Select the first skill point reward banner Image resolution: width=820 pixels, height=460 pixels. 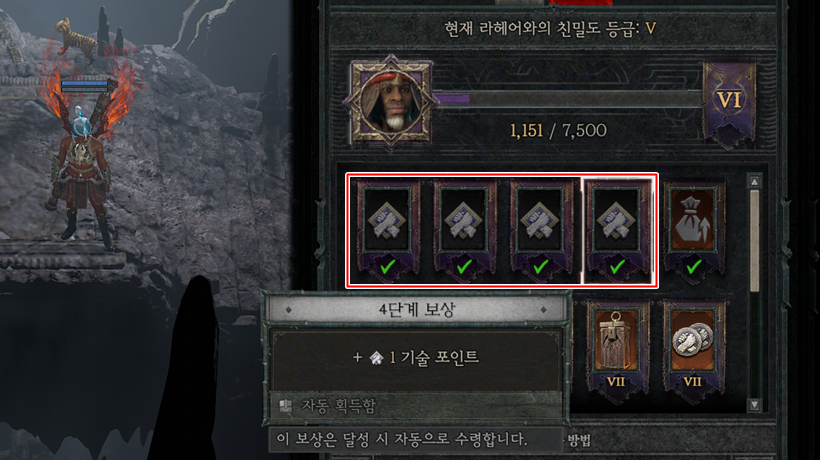click(x=388, y=228)
